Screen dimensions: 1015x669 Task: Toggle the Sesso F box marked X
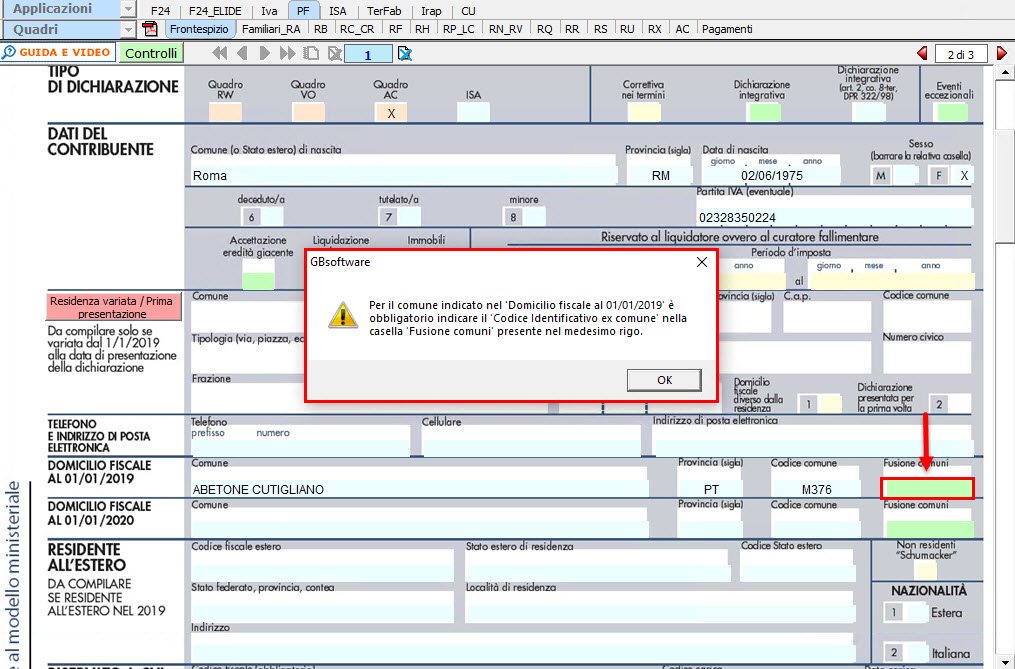pyautogui.click(x=964, y=176)
